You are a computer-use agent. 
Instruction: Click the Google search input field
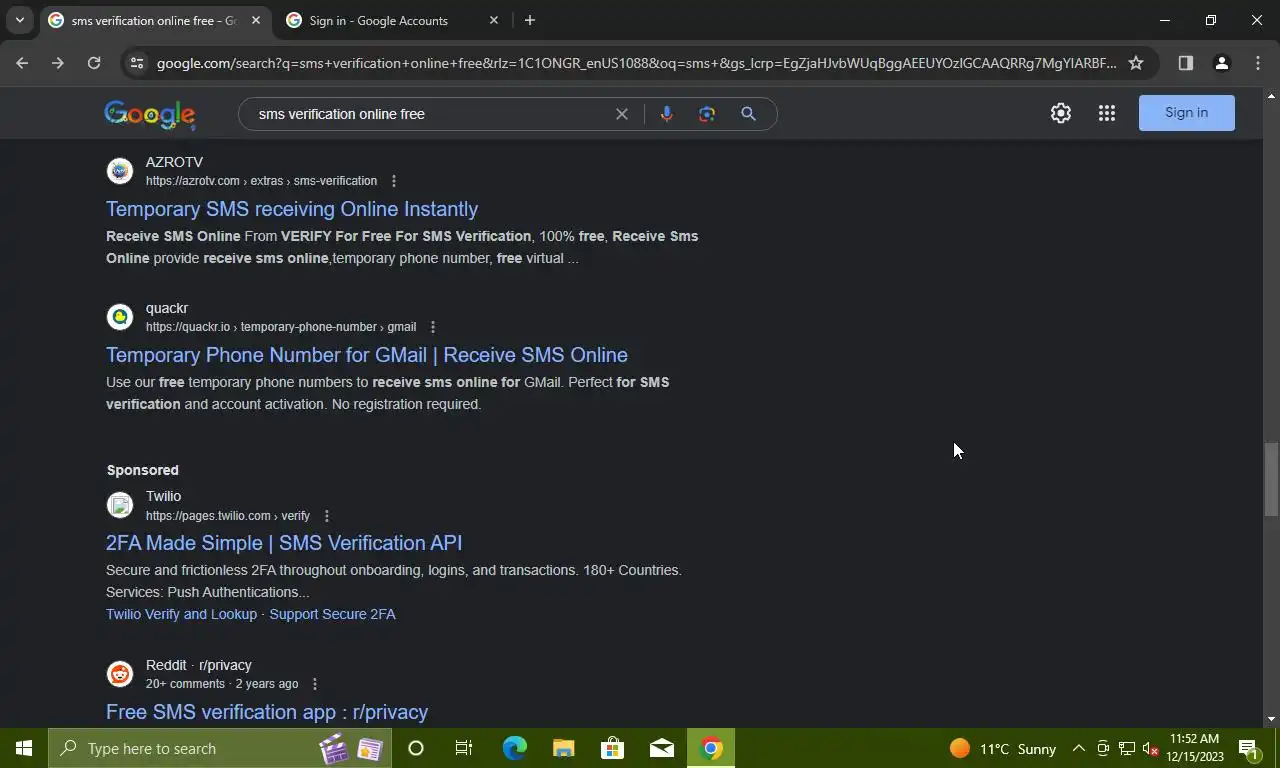(430, 114)
